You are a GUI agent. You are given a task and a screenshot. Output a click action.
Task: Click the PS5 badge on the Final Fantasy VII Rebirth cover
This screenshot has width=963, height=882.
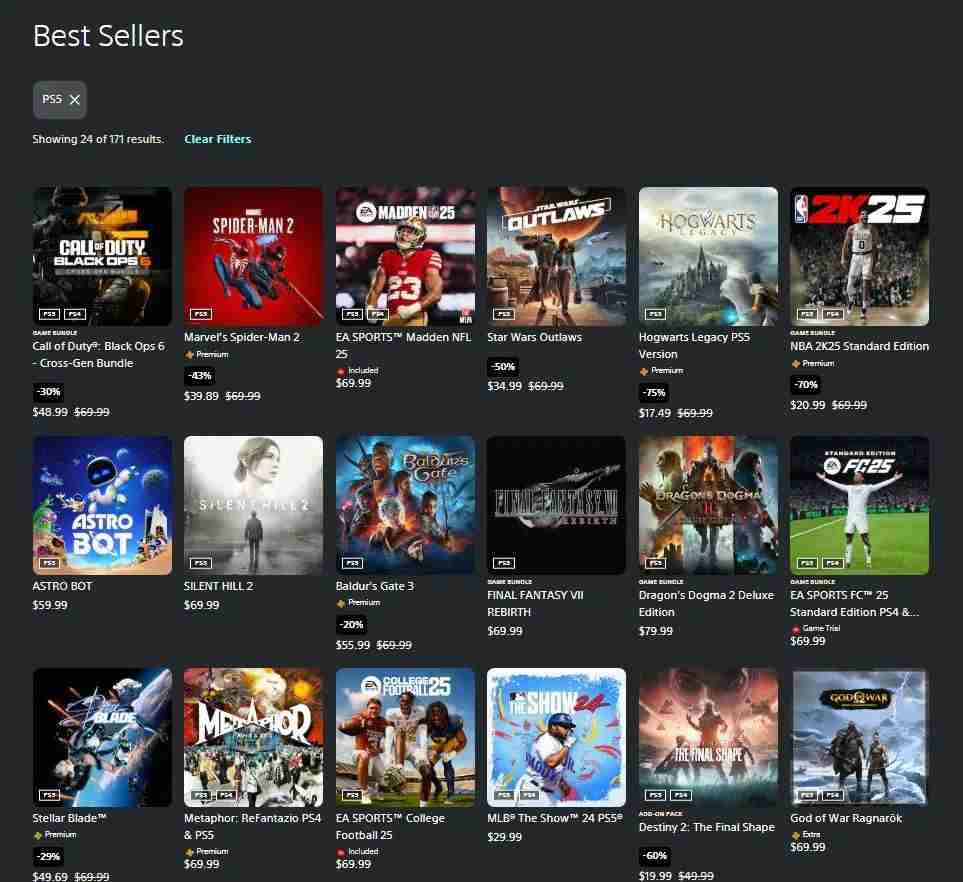504,563
